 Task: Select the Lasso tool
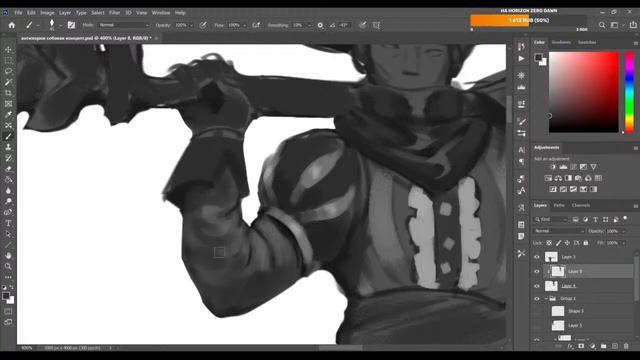click(x=8, y=71)
